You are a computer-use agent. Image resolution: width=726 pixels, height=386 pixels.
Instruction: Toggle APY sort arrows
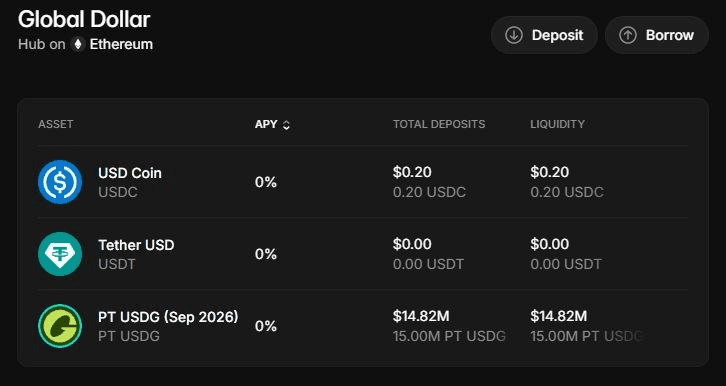pos(286,125)
